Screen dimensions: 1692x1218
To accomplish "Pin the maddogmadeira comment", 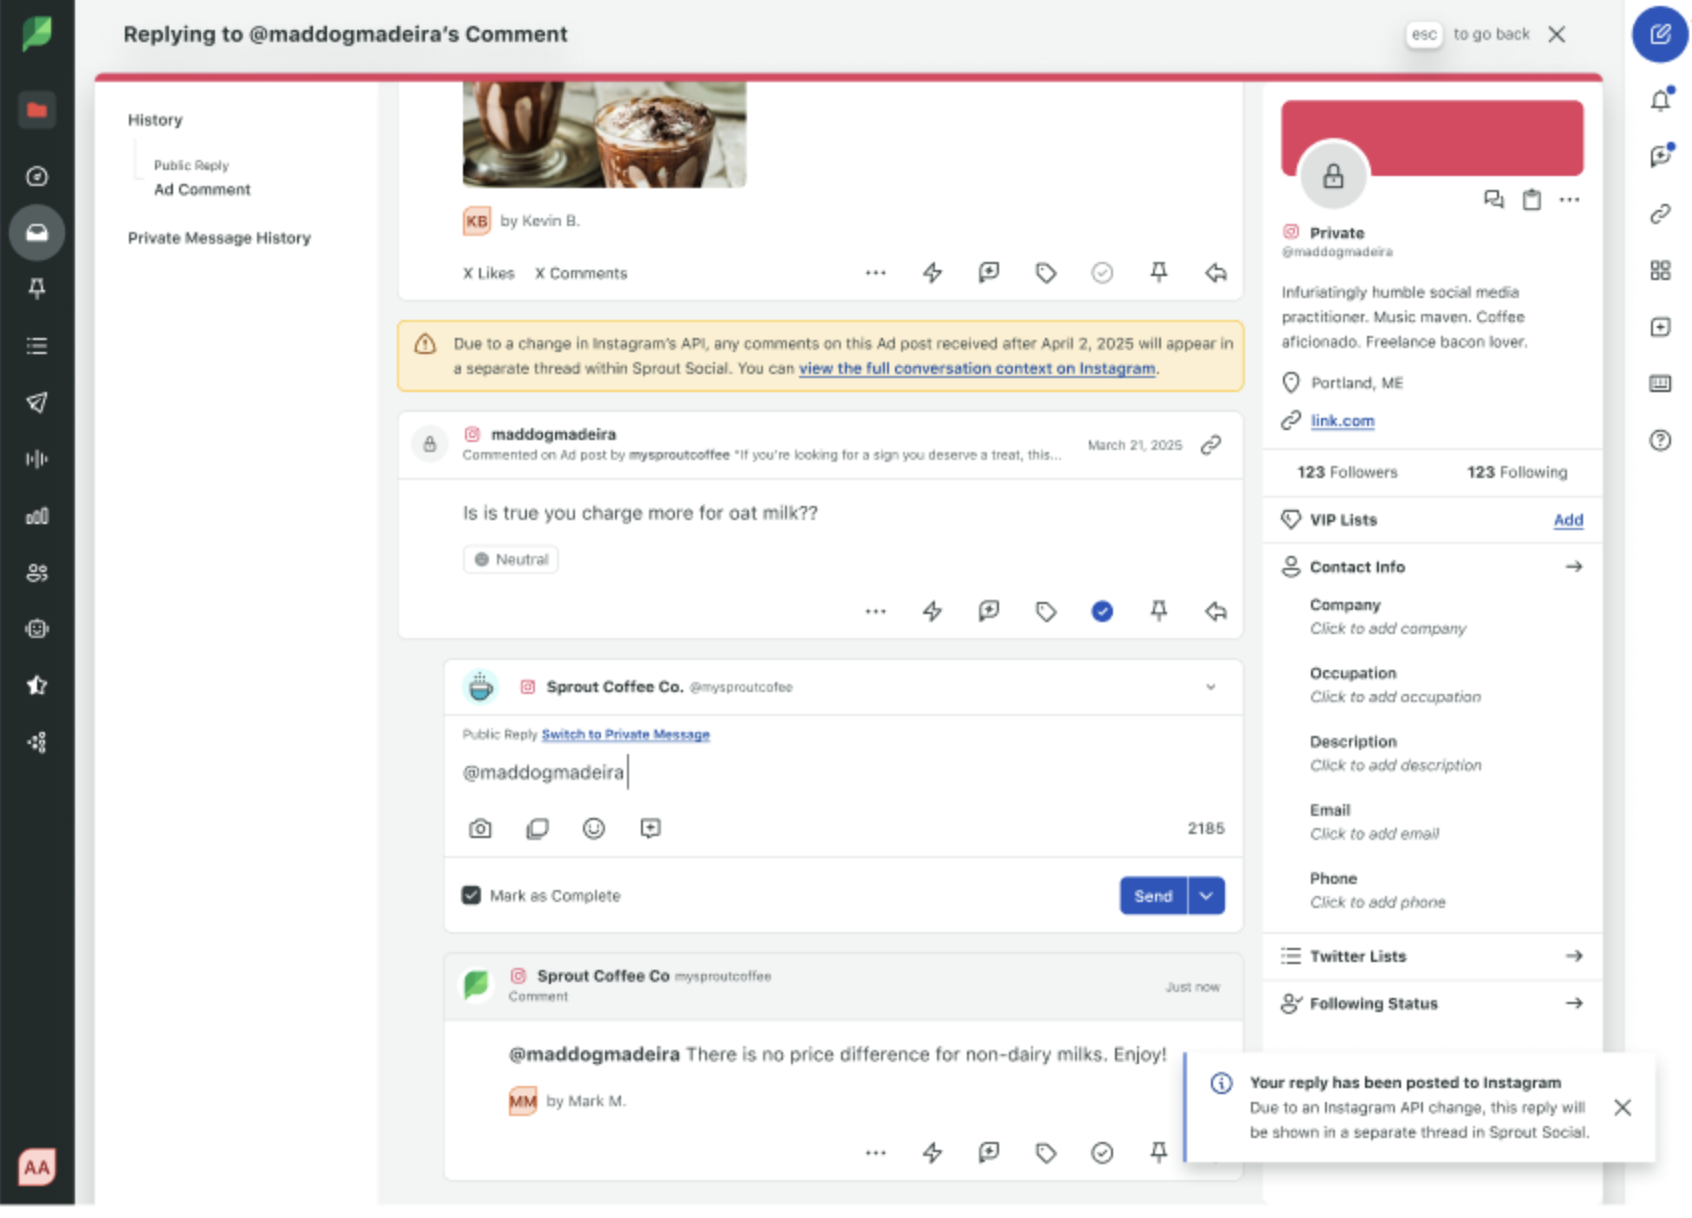I will click(1159, 612).
